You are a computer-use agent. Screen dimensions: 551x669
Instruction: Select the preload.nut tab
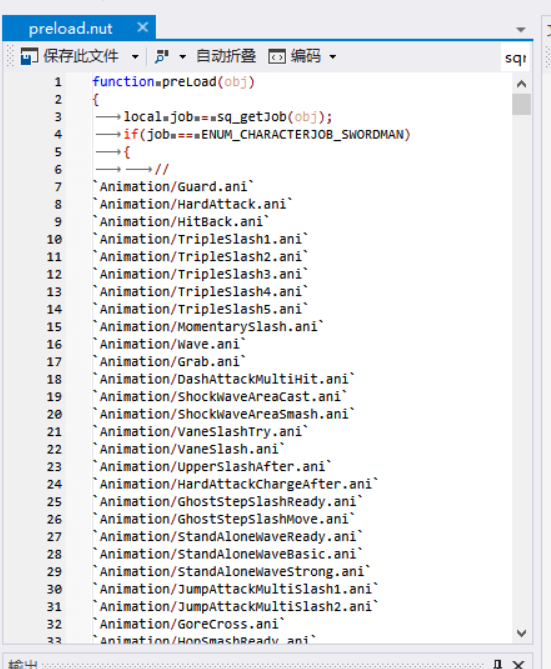coord(70,29)
